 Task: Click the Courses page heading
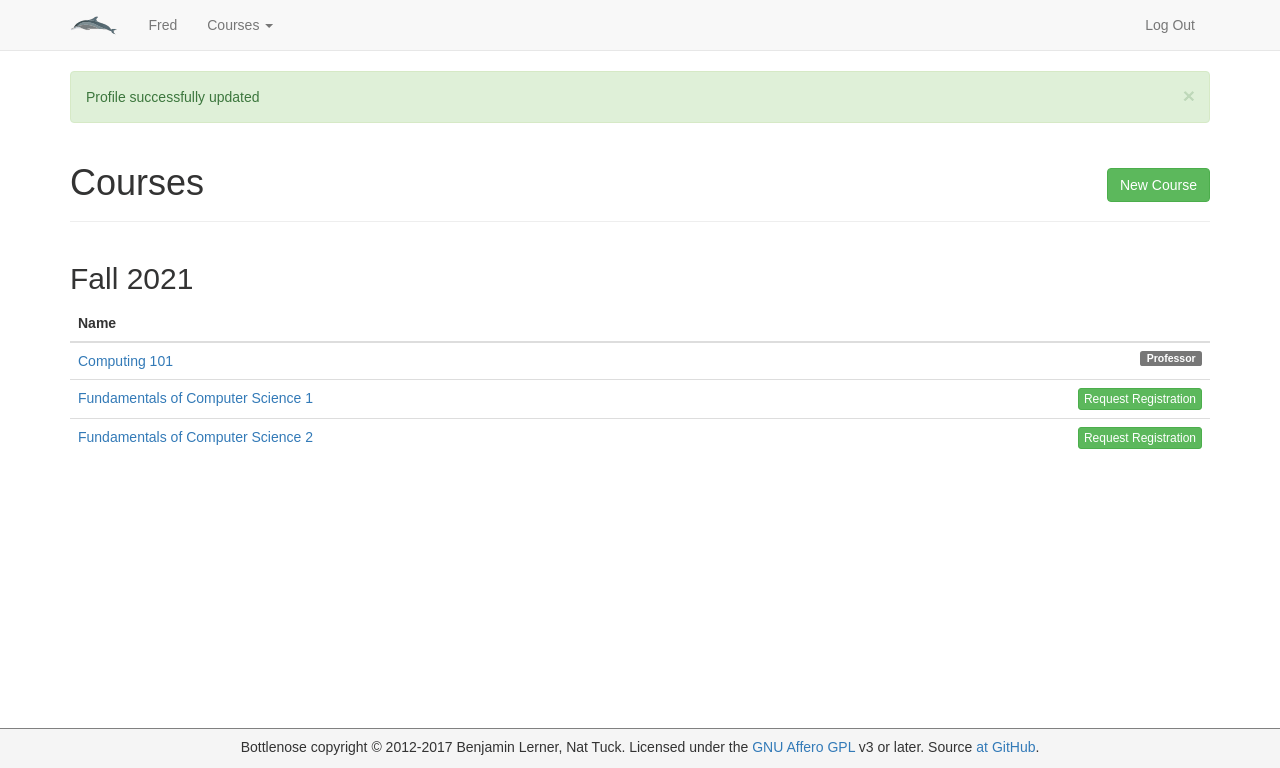click(137, 183)
